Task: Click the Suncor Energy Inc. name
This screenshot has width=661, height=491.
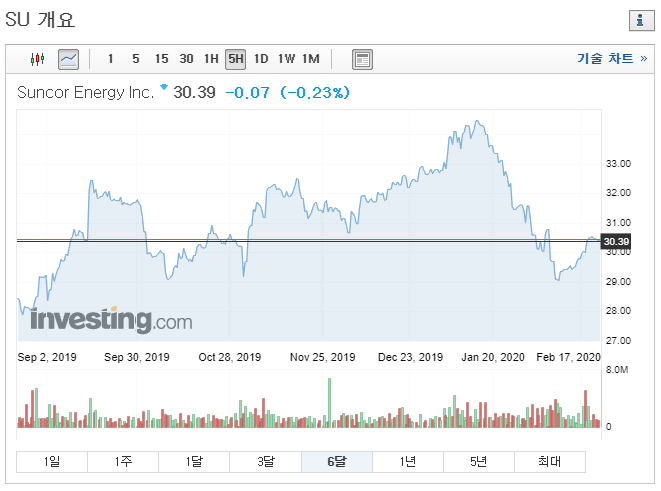Action: point(86,92)
